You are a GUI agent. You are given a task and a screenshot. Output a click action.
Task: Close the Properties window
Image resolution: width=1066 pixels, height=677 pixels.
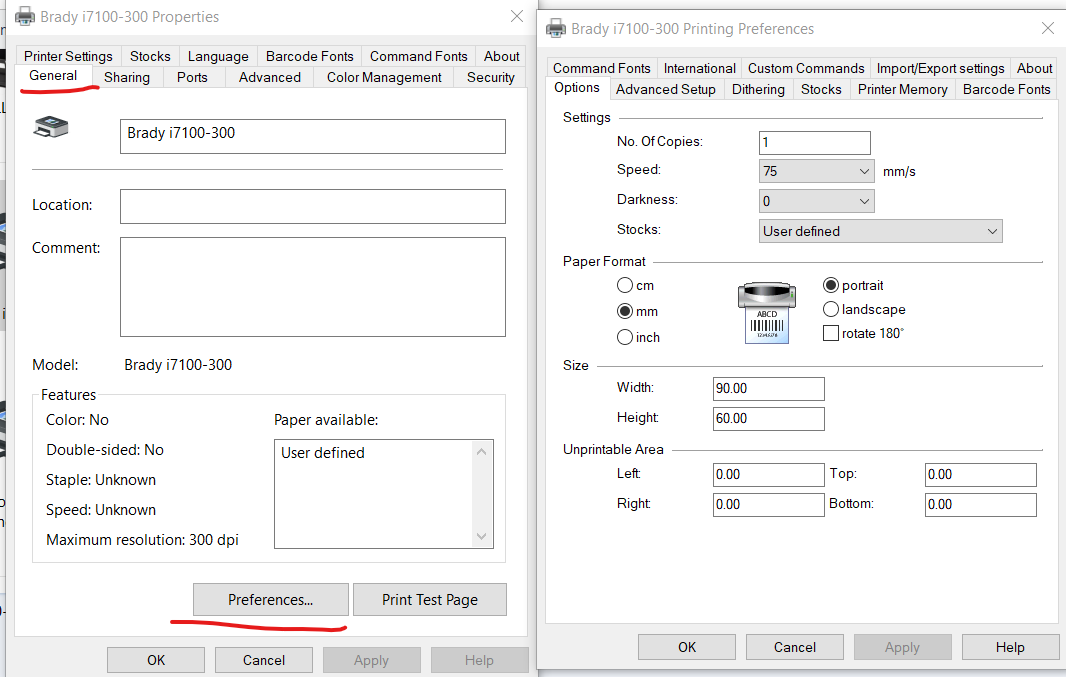pos(517,16)
